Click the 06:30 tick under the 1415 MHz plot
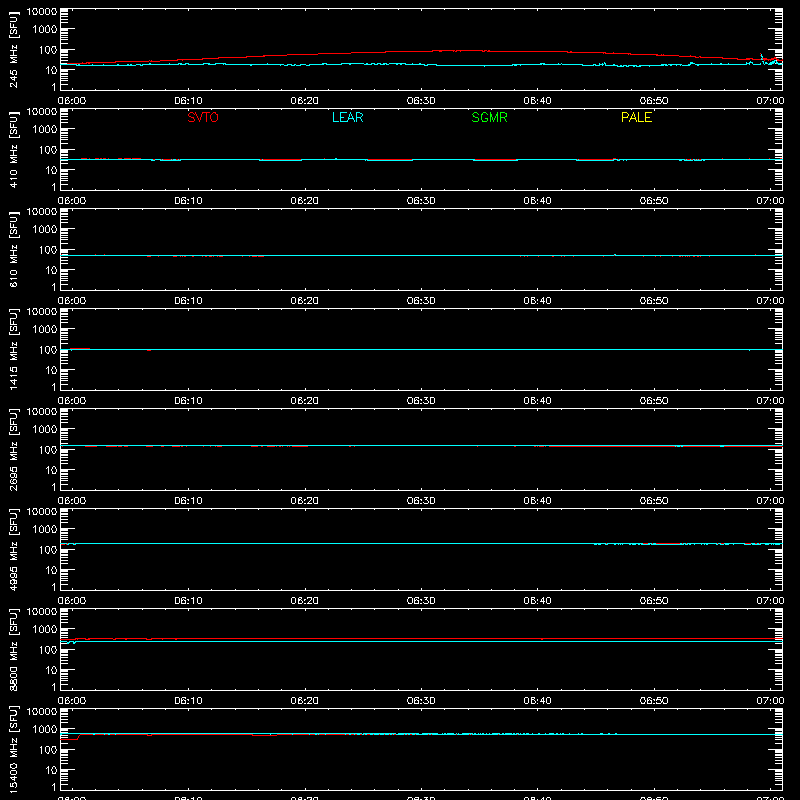This screenshot has height=800, width=800. (x=421, y=401)
